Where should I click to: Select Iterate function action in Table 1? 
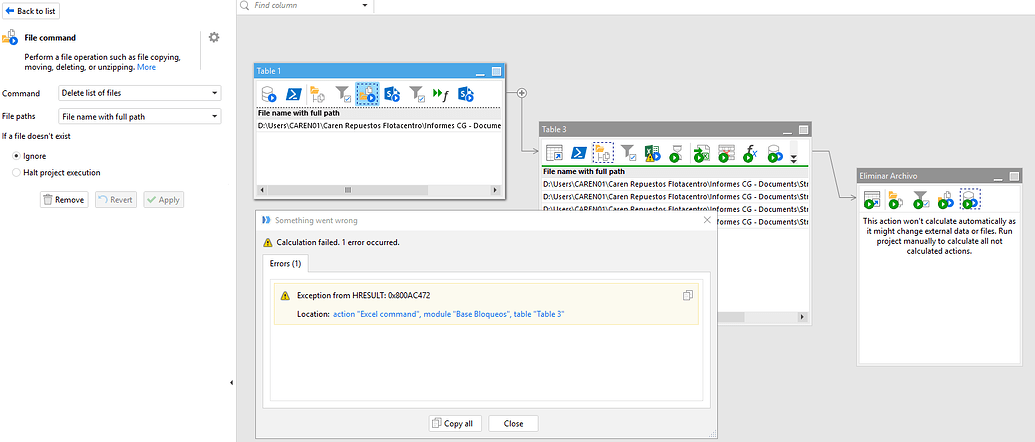click(441, 94)
